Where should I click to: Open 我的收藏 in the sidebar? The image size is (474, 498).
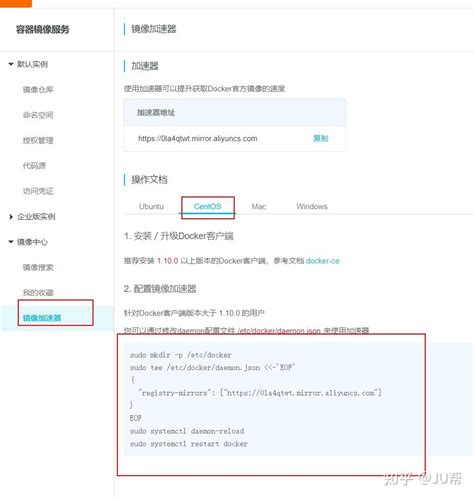(x=38, y=293)
